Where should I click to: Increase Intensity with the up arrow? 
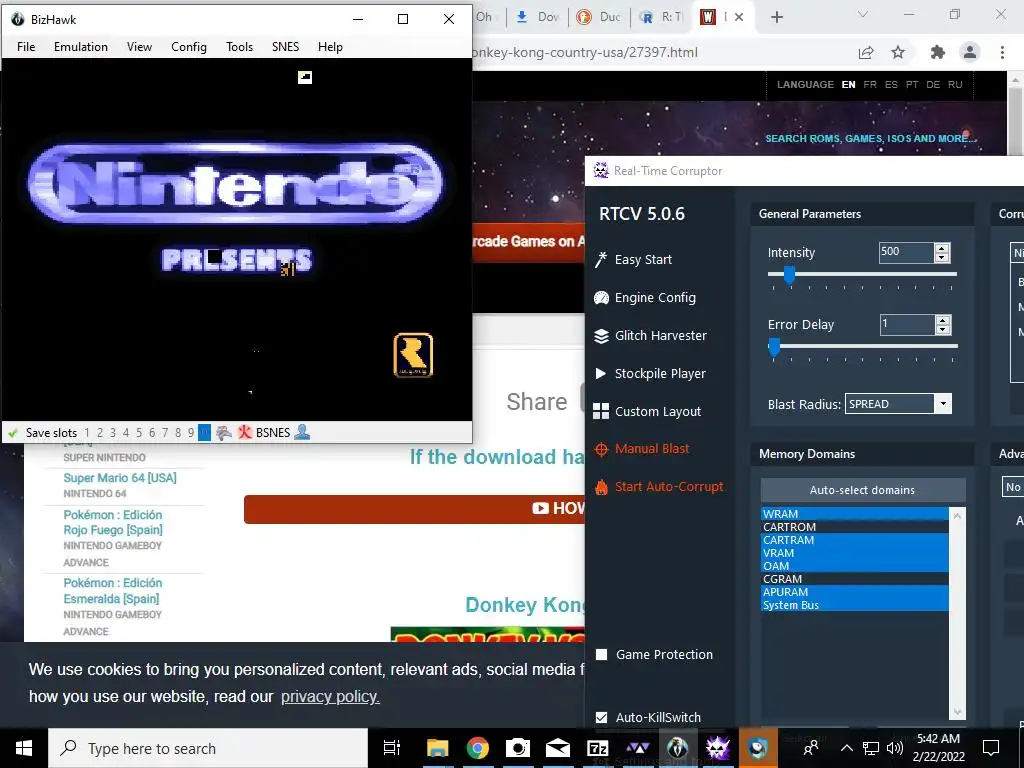pyautogui.click(x=942, y=248)
